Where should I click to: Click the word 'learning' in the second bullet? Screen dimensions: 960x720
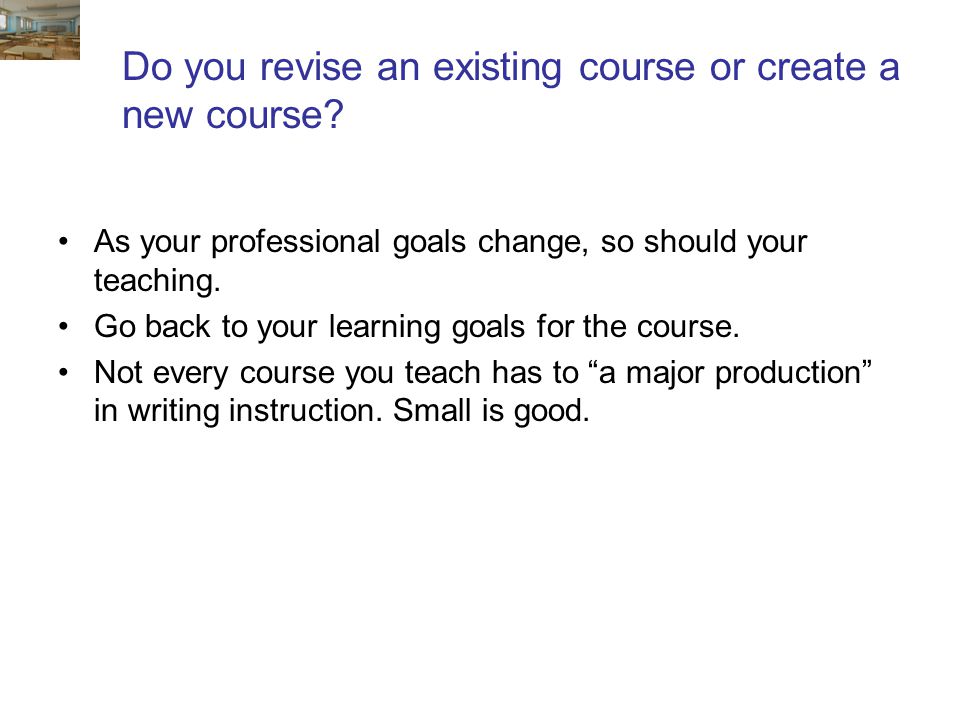point(384,326)
